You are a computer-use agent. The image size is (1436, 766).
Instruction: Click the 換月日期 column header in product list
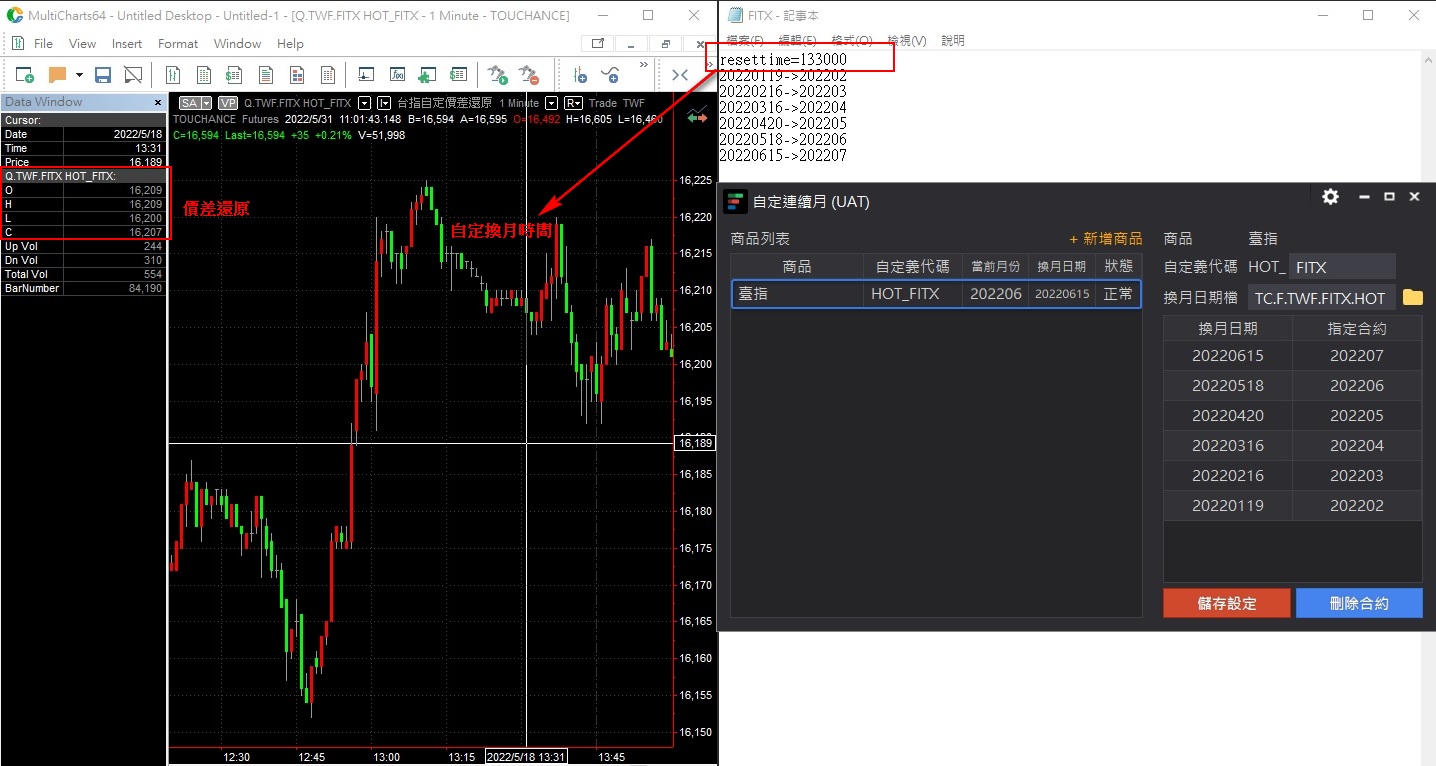[x=1061, y=266]
